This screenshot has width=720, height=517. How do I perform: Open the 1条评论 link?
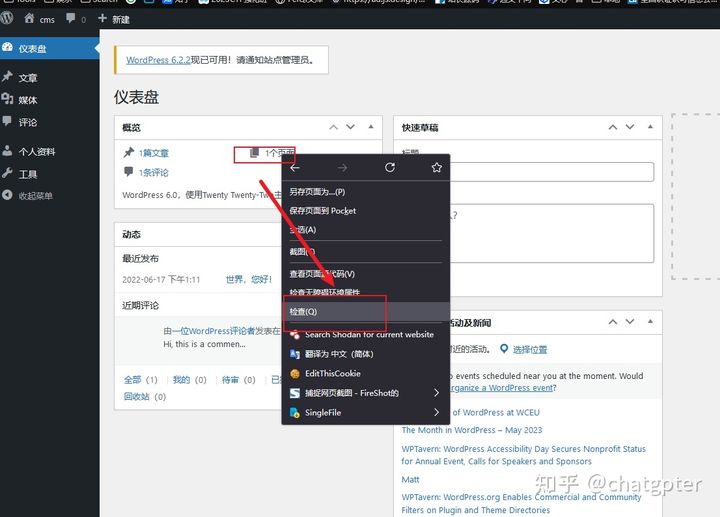[154, 173]
